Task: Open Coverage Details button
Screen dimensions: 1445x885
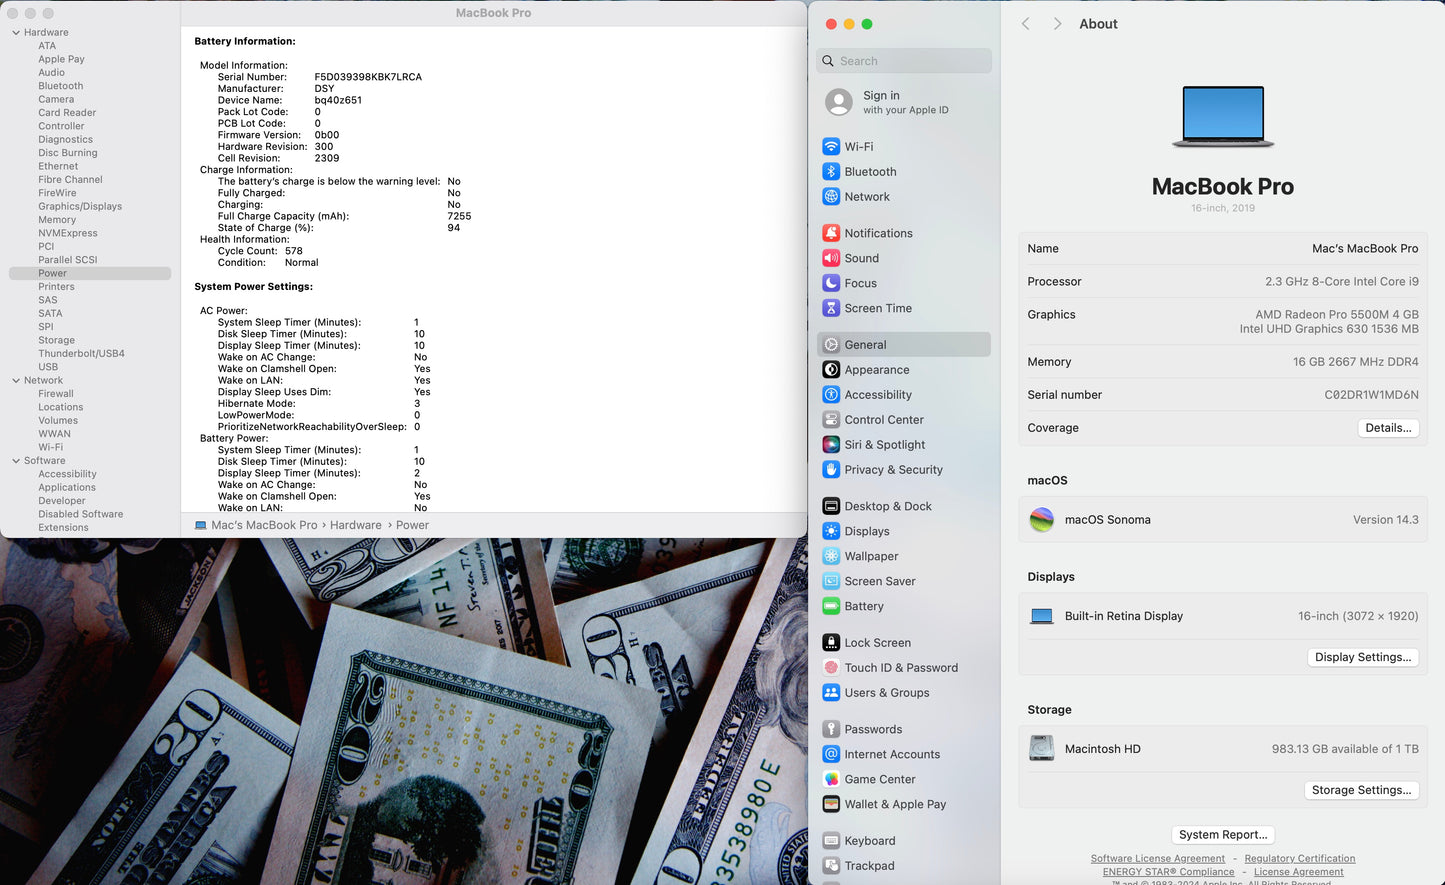Action: coord(1388,428)
